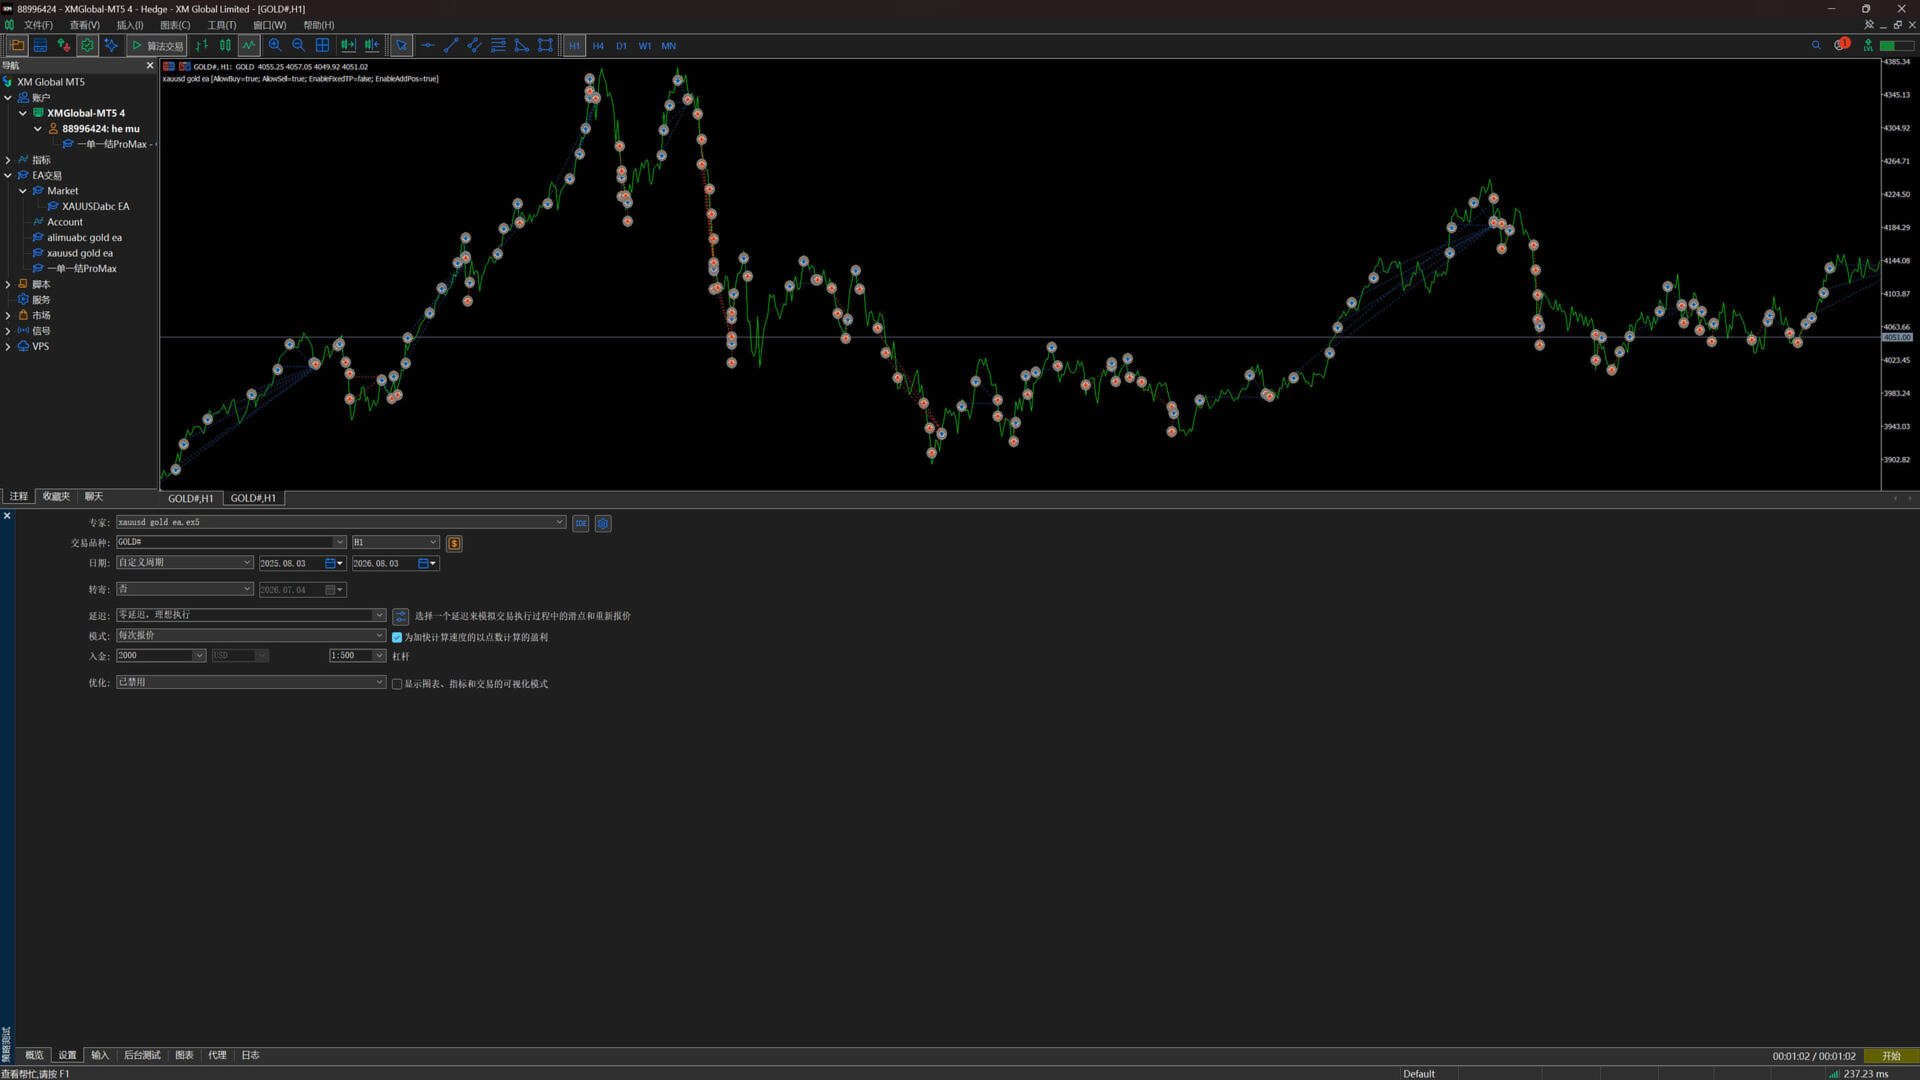
Task: Click the zoom out magnifier icon
Action: coord(298,45)
